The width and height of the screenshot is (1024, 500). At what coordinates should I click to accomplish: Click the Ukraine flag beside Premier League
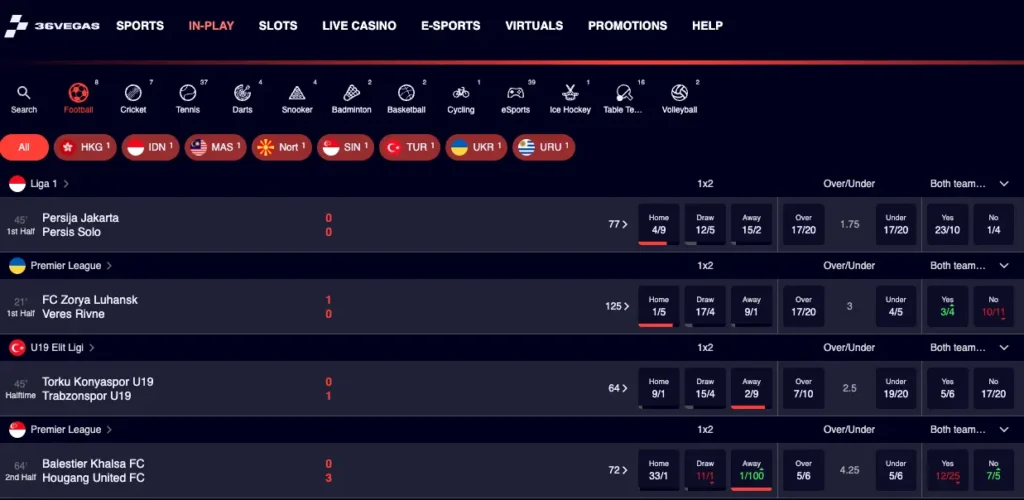tap(18, 266)
